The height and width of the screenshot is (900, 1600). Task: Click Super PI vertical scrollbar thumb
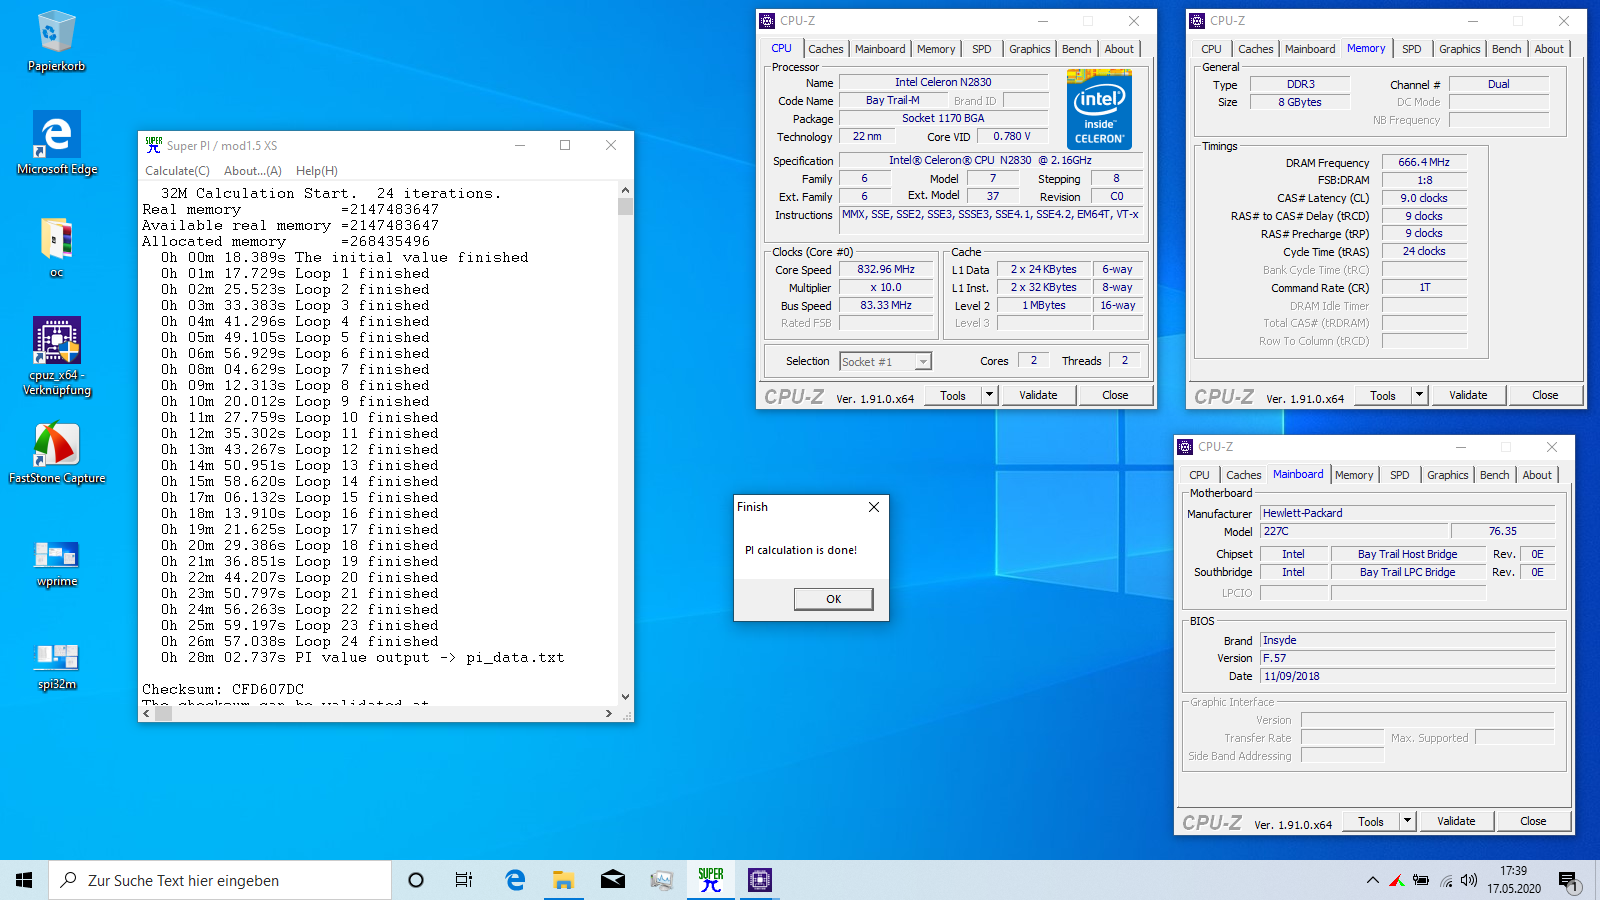click(x=625, y=206)
